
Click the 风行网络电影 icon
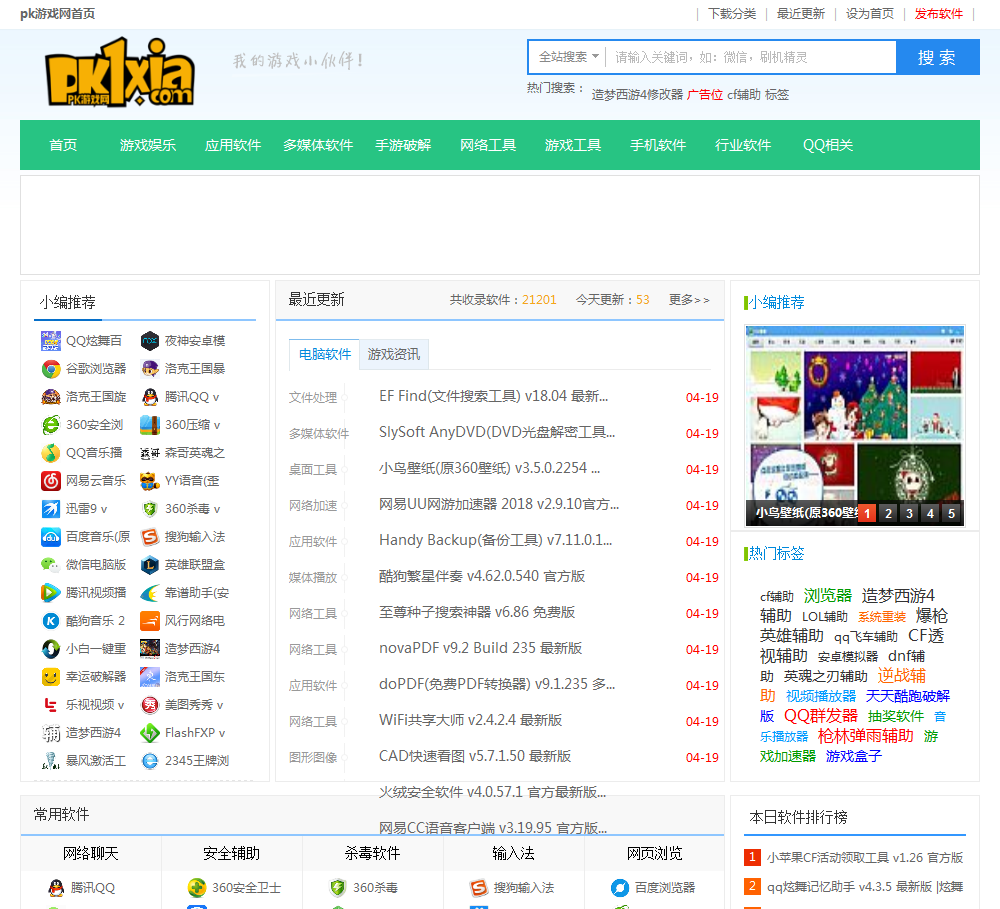point(150,621)
